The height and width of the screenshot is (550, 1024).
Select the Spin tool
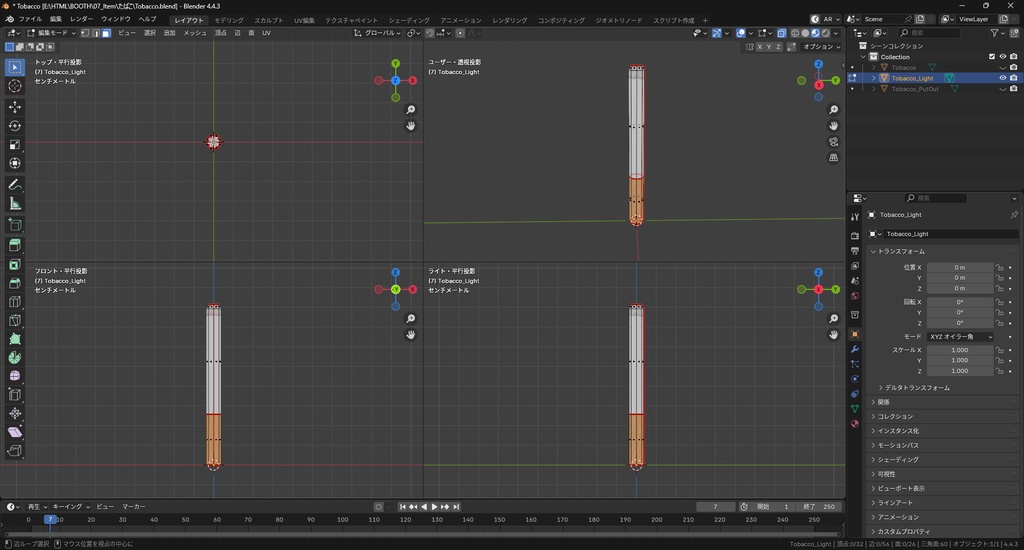tap(14, 357)
